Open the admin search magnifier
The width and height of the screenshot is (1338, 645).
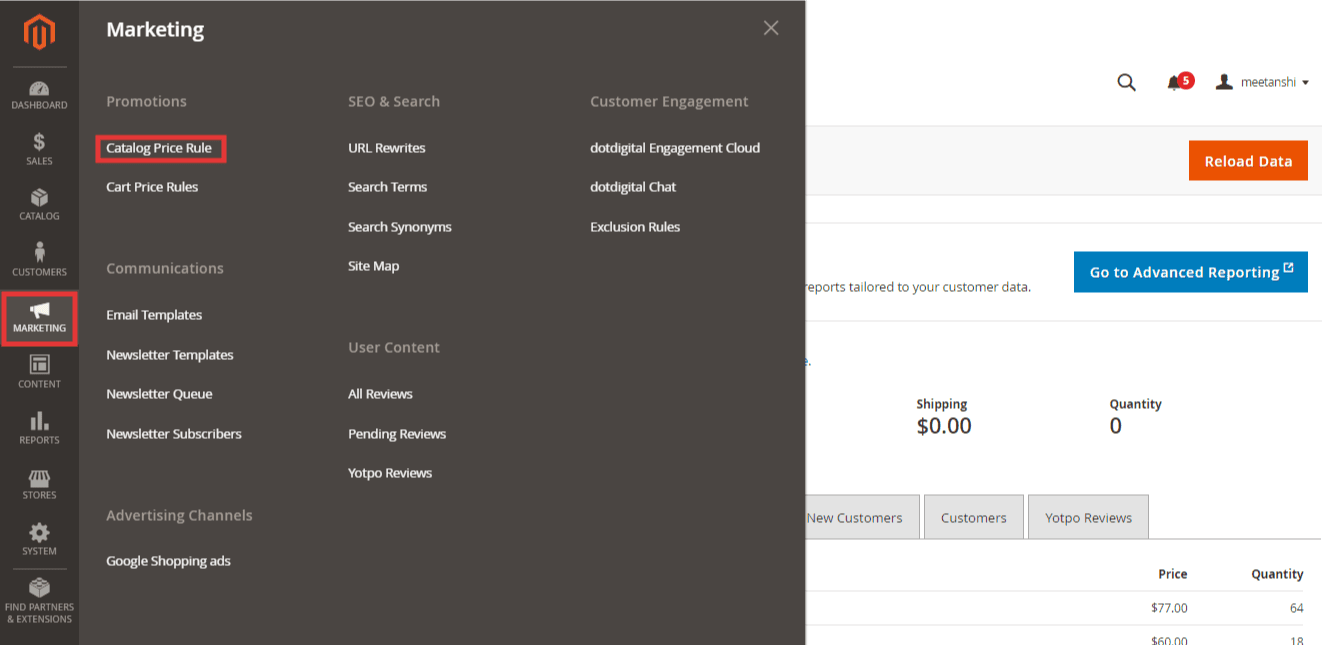coord(1126,82)
